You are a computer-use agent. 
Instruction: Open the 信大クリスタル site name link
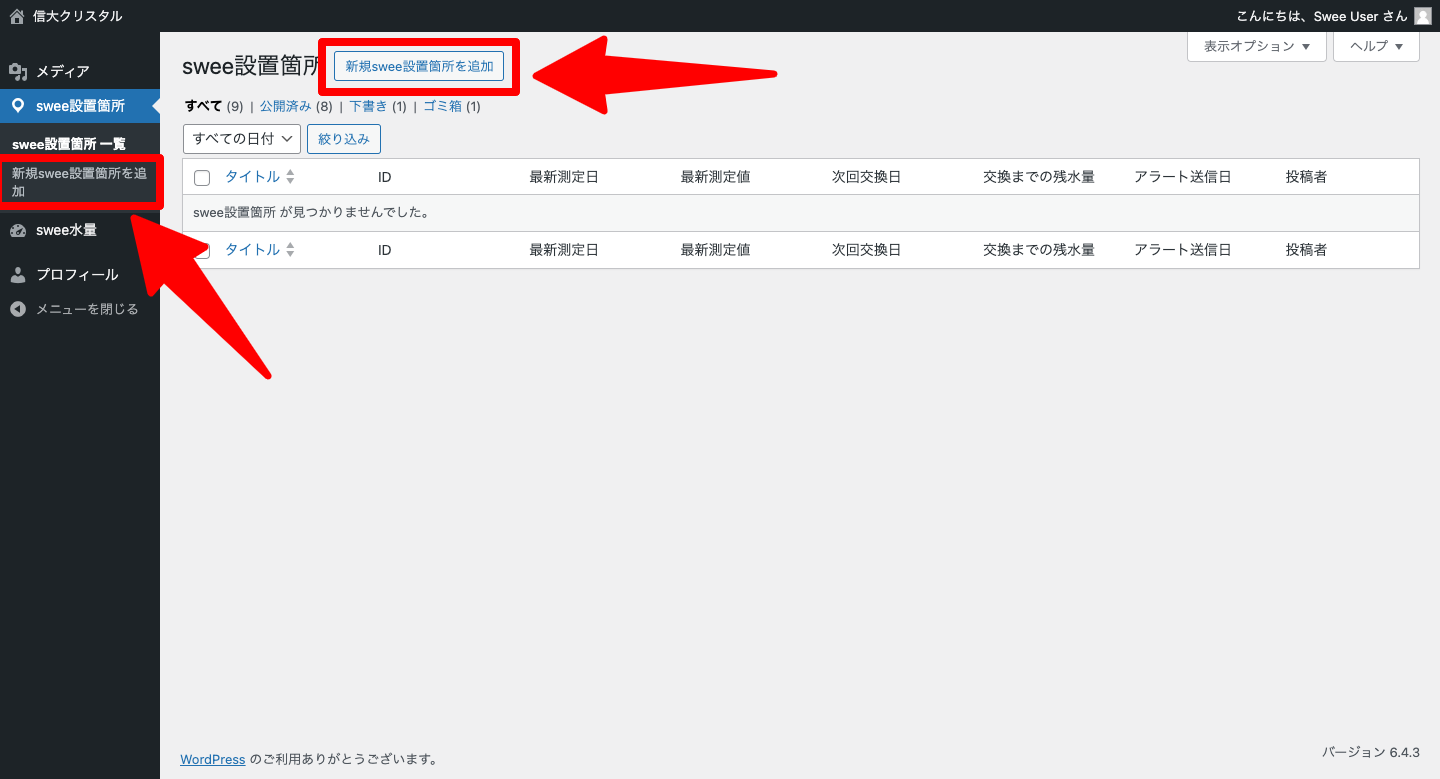(77, 16)
